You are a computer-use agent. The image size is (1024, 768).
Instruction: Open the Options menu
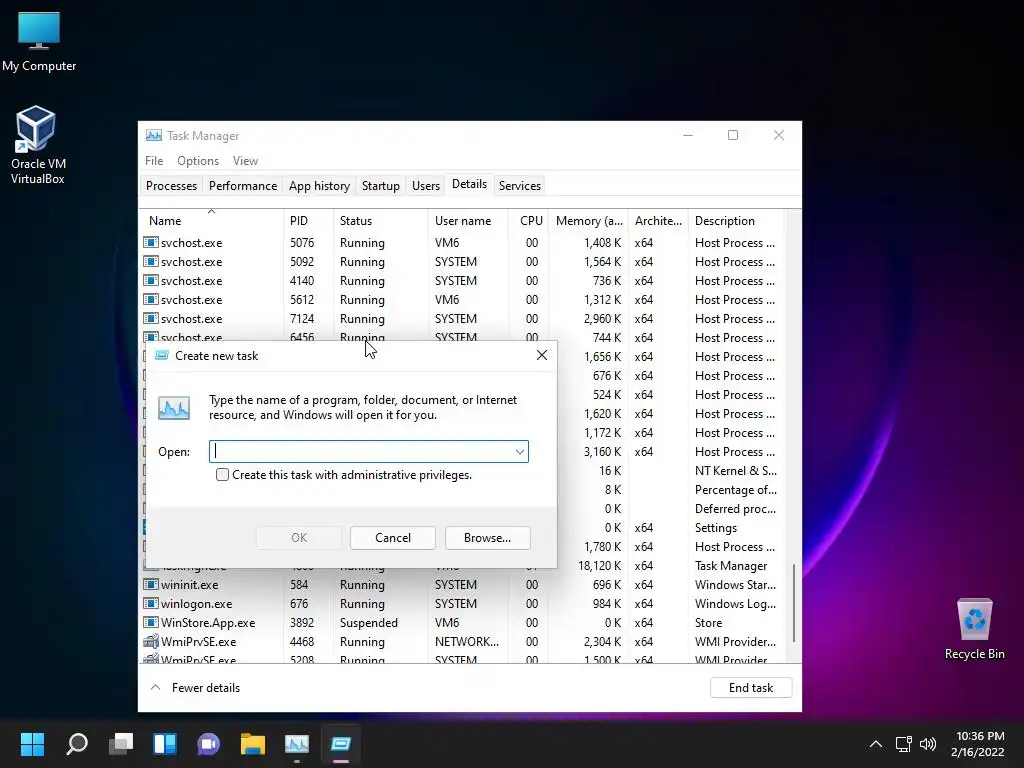pyautogui.click(x=198, y=161)
